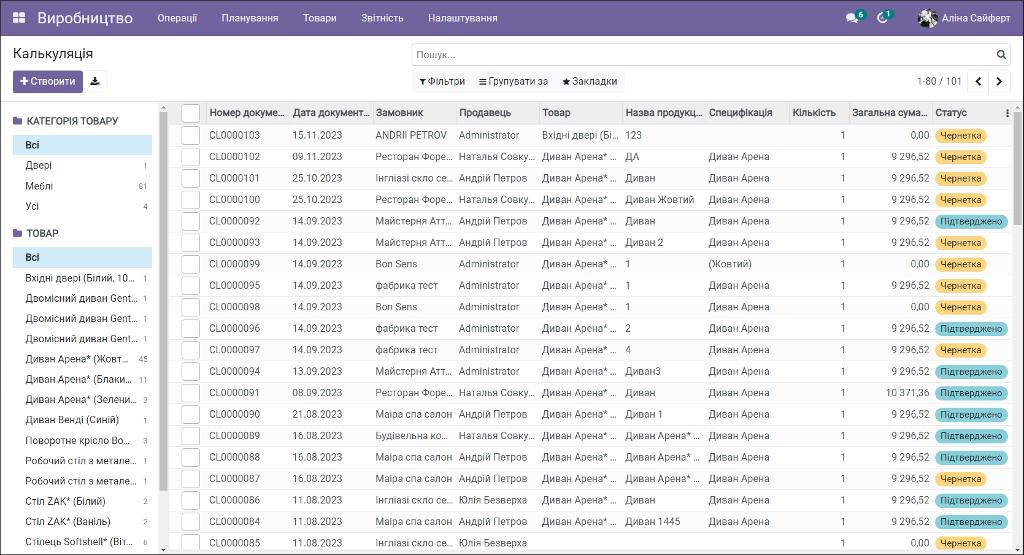
Task: Click the search input field
Action: click(x=704, y=55)
